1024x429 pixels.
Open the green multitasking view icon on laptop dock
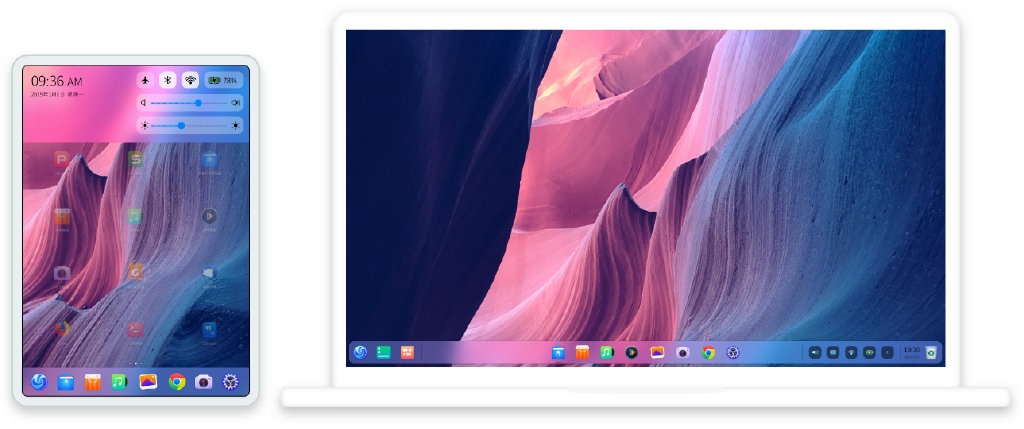coord(384,352)
